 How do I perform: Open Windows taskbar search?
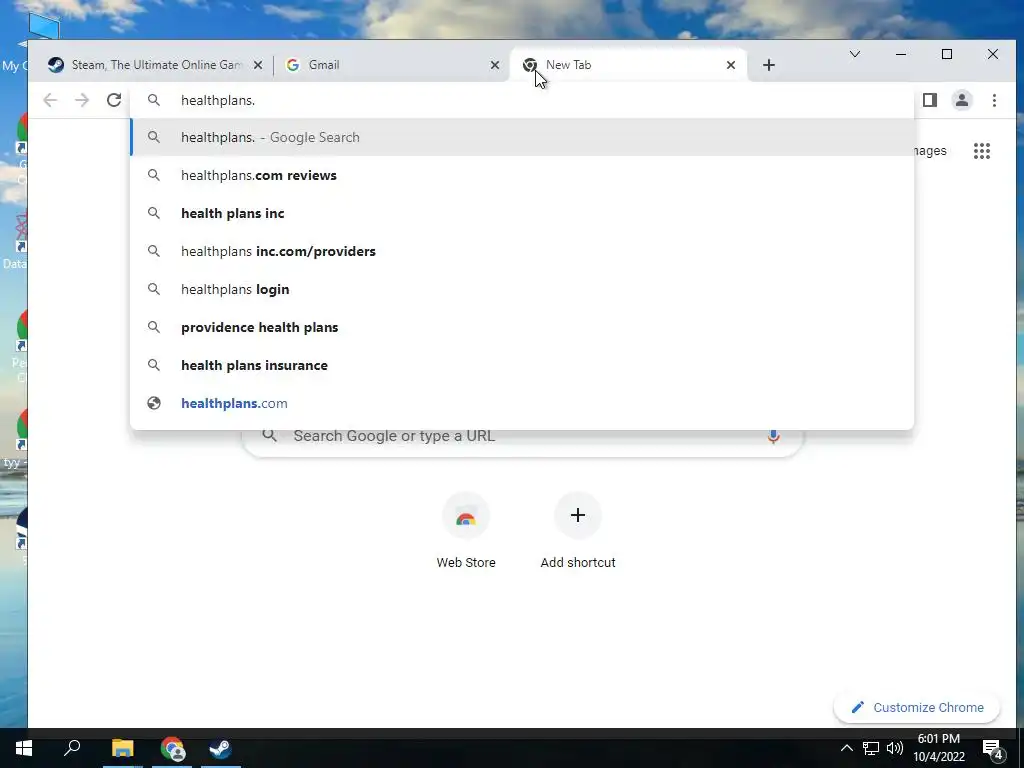tap(72, 748)
